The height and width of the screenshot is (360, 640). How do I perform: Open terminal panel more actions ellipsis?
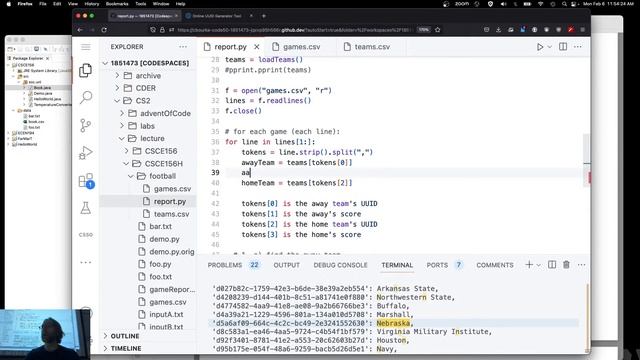coord(581,265)
